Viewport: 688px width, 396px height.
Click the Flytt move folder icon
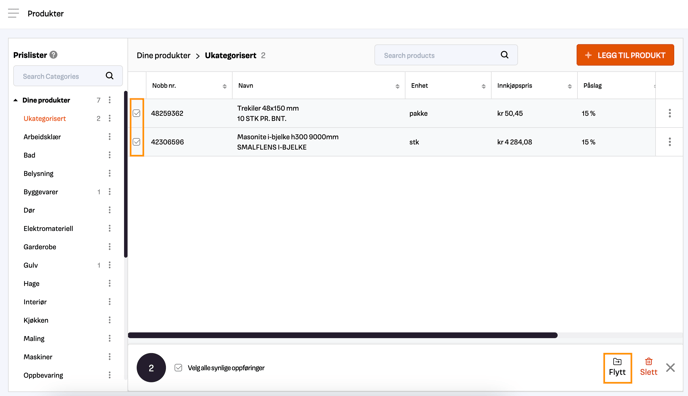(617, 362)
